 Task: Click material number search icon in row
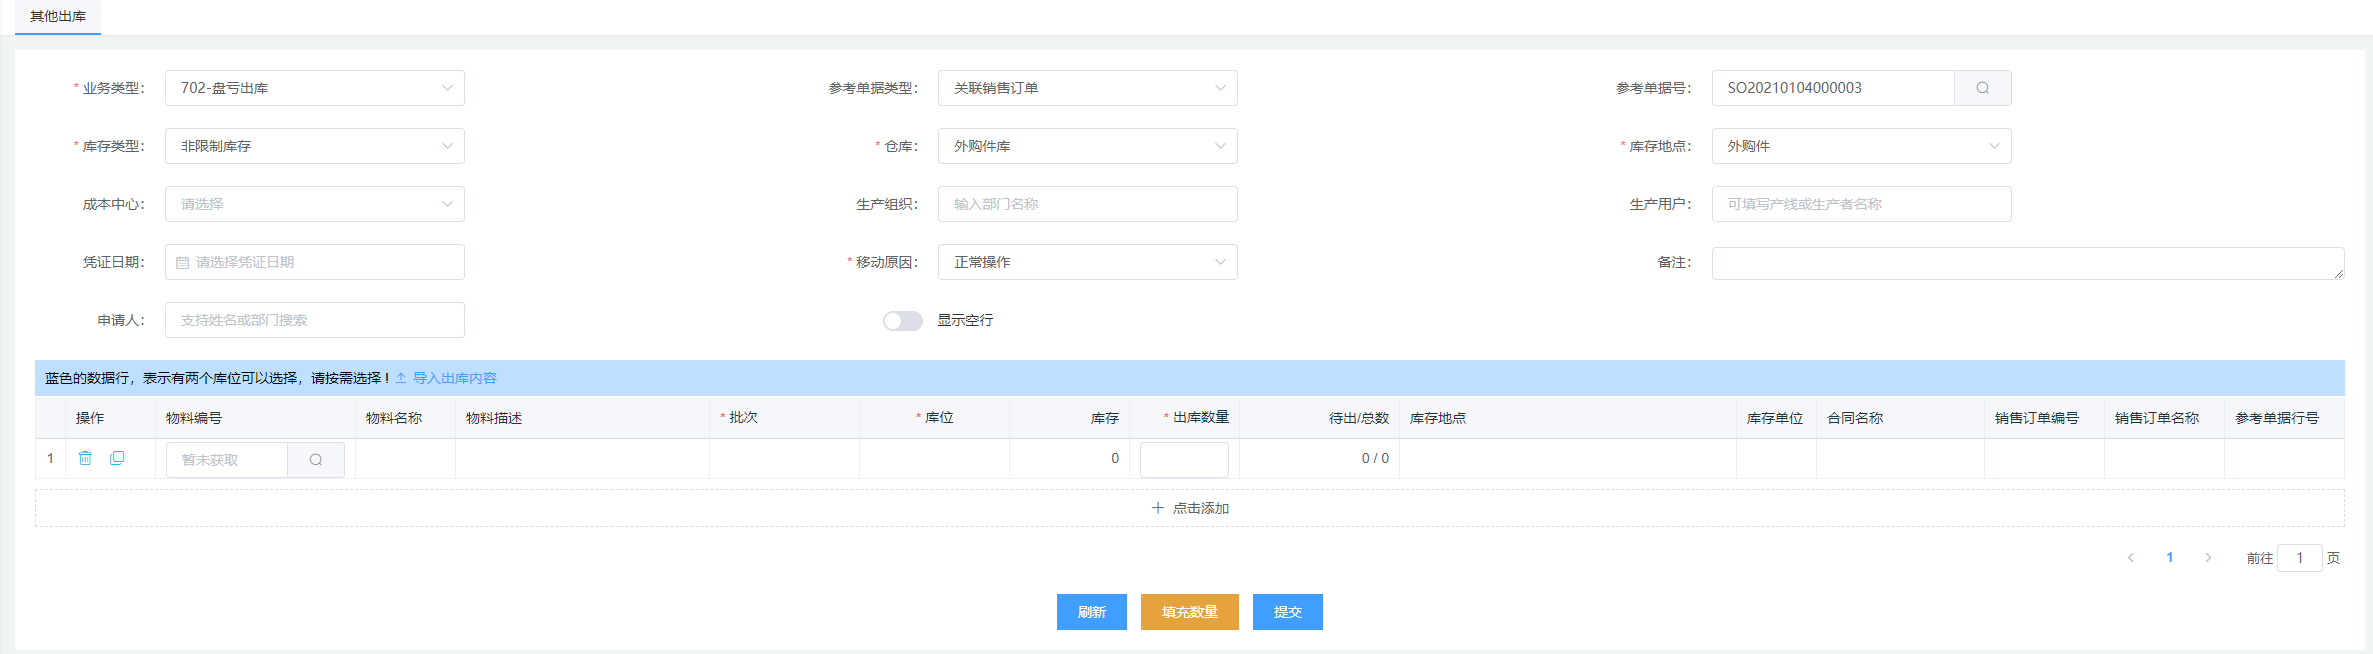[316, 460]
